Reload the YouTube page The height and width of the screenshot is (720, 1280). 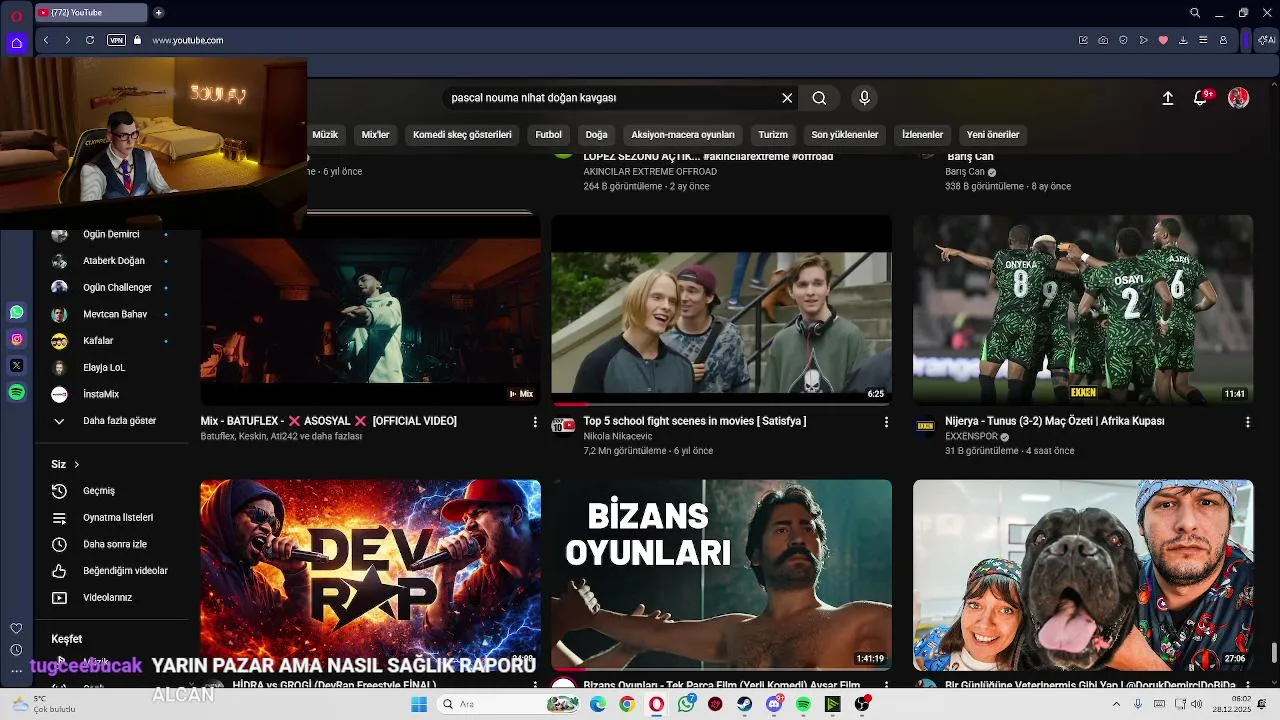point(90,40)
